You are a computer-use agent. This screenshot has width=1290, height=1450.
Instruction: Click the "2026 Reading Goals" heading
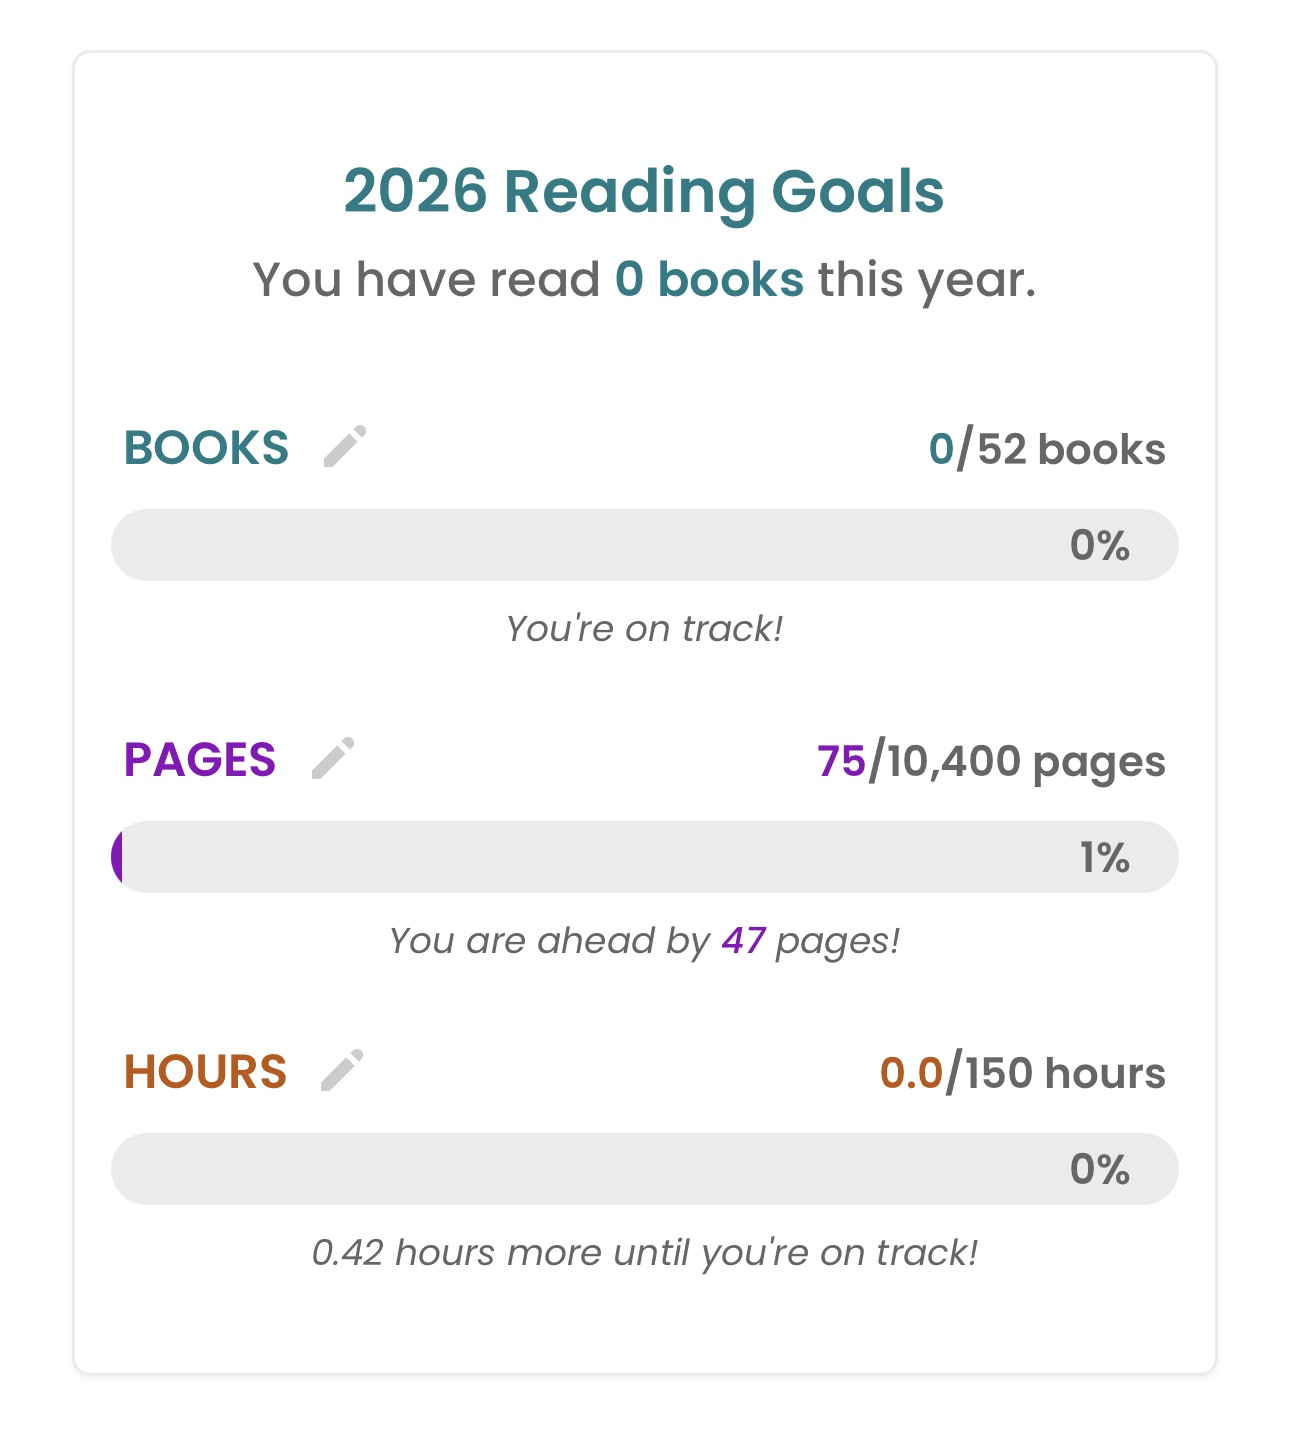coord(644,191)
